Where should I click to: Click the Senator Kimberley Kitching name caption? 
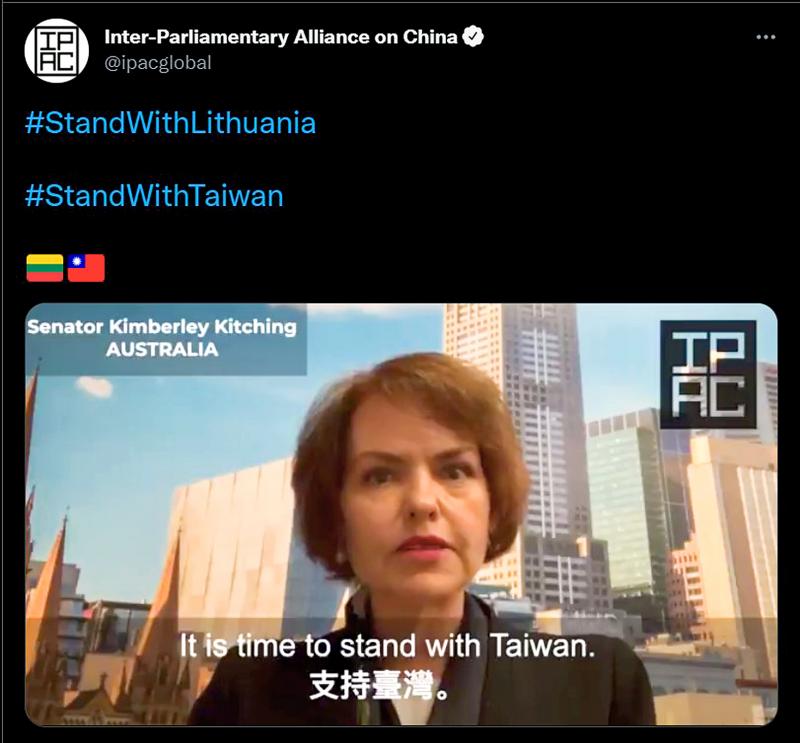[162, 327]
